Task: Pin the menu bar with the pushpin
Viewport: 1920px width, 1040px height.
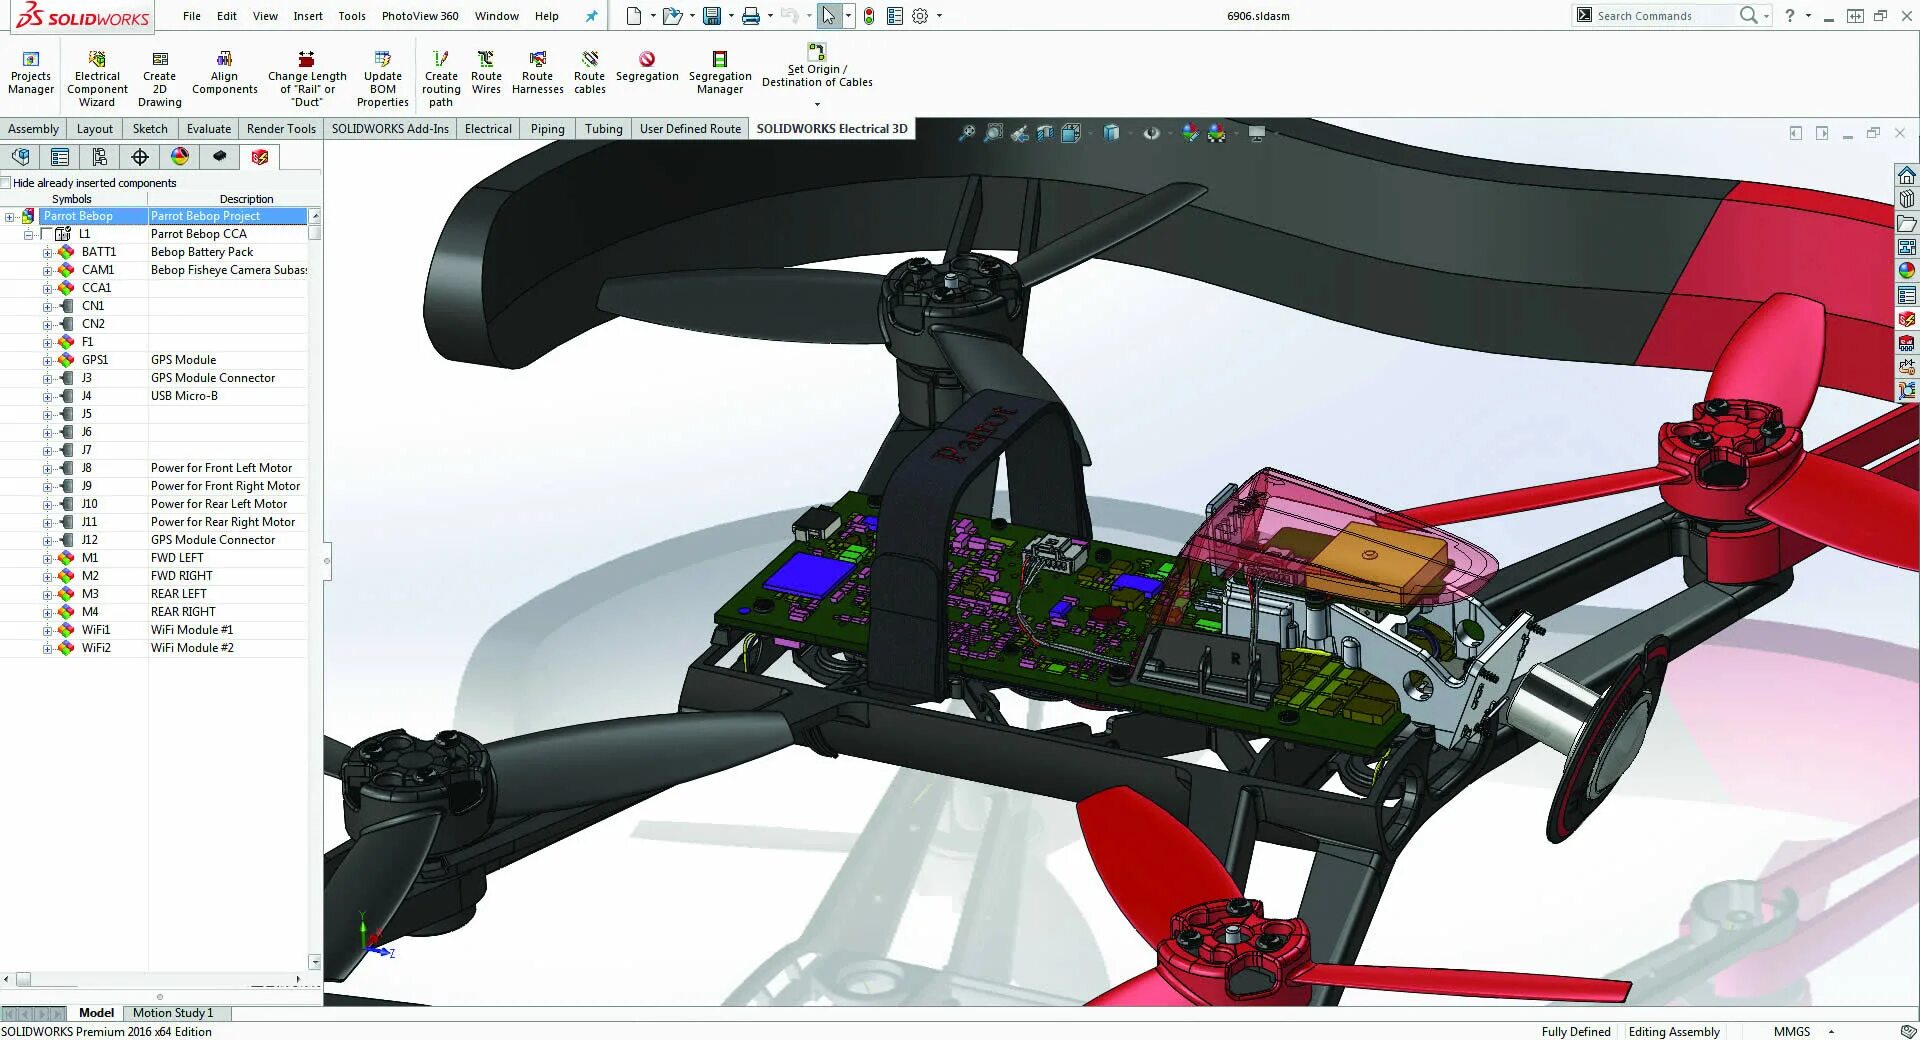Action: [591, 16]
